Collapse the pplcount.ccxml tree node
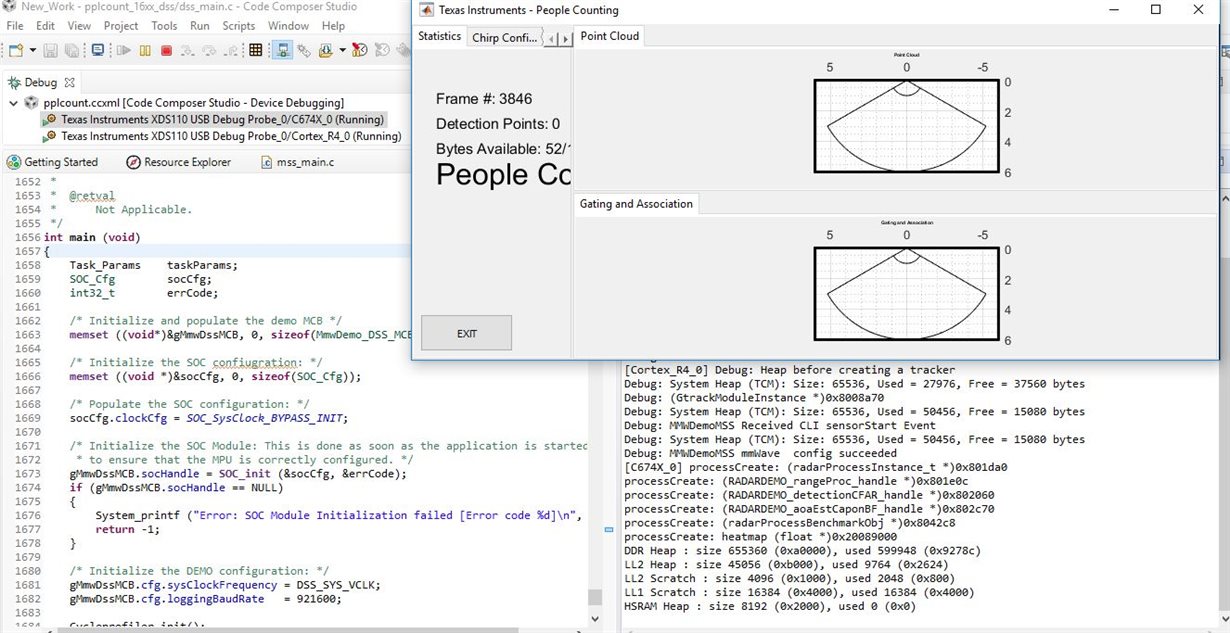This screenshot has height=633, width=1230. coord(13,103)
